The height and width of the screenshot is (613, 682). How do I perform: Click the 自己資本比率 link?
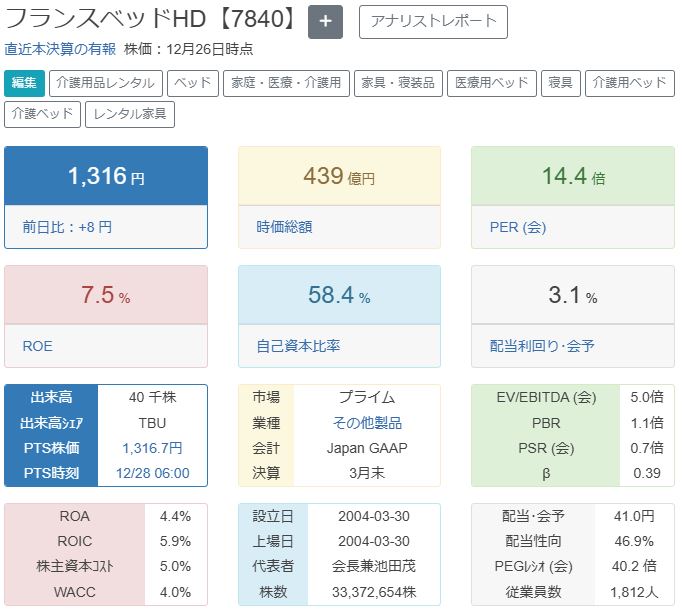tap(298, 346)
